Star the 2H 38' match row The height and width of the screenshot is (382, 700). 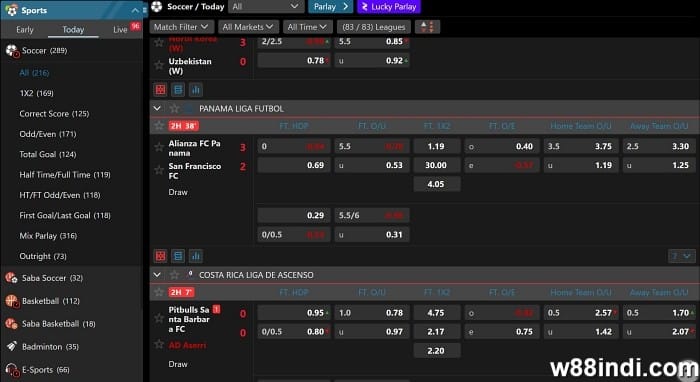[x=159, y=126]
